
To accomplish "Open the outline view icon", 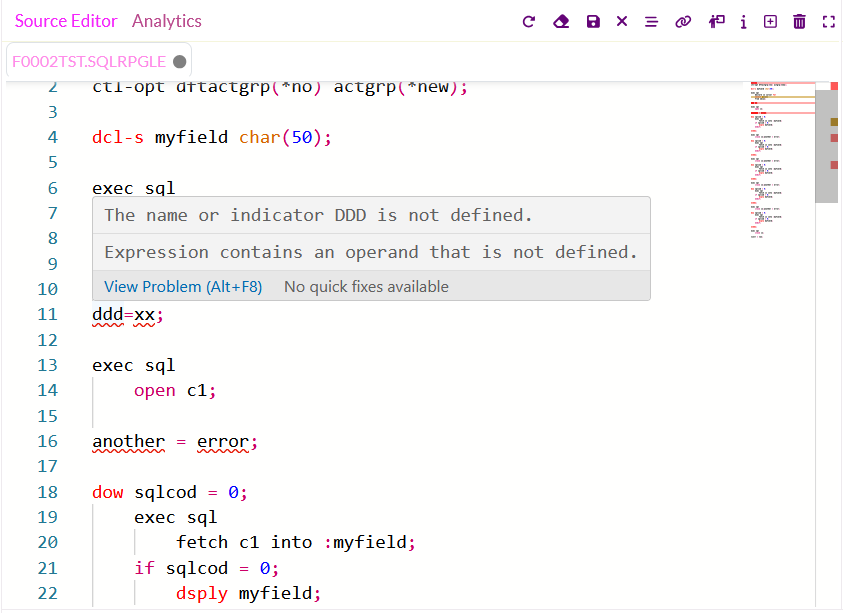I will tap(651, 20).
